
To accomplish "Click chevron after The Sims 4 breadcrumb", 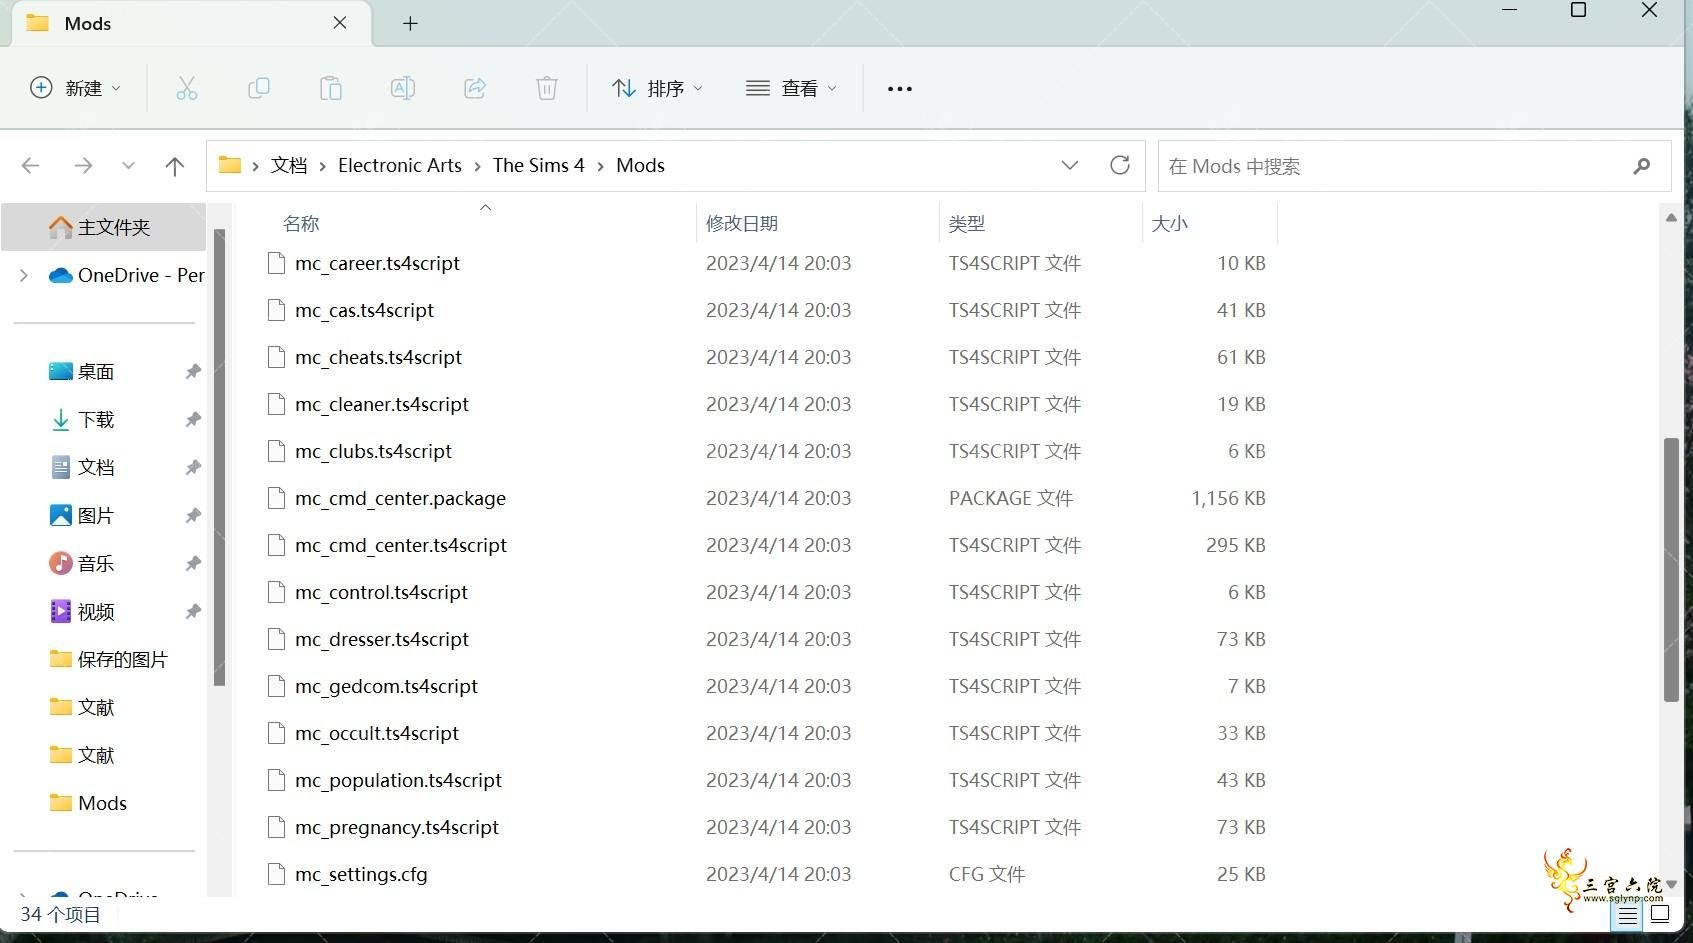I will point(601,166).
